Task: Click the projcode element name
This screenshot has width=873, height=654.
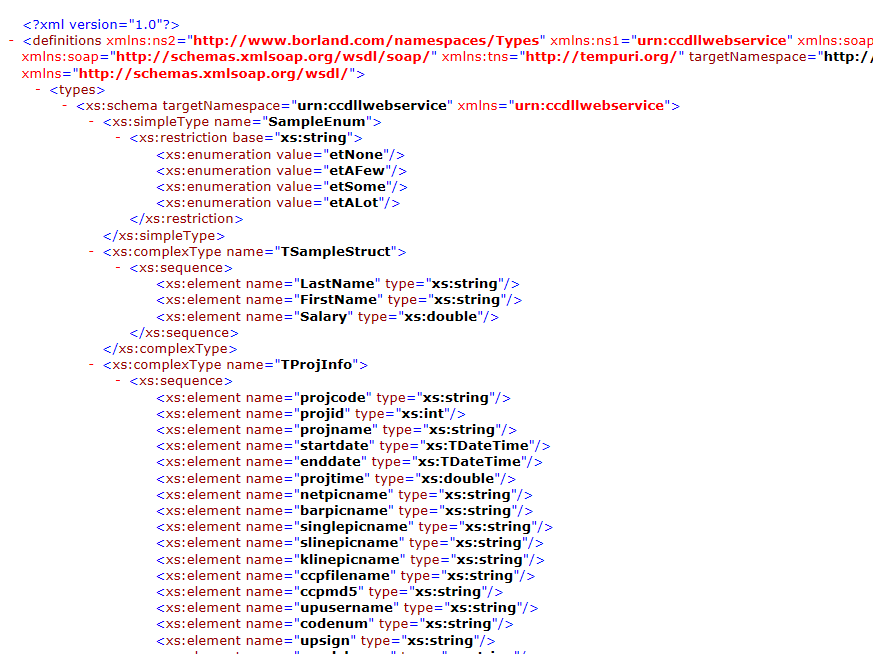Action: [334, 397]
